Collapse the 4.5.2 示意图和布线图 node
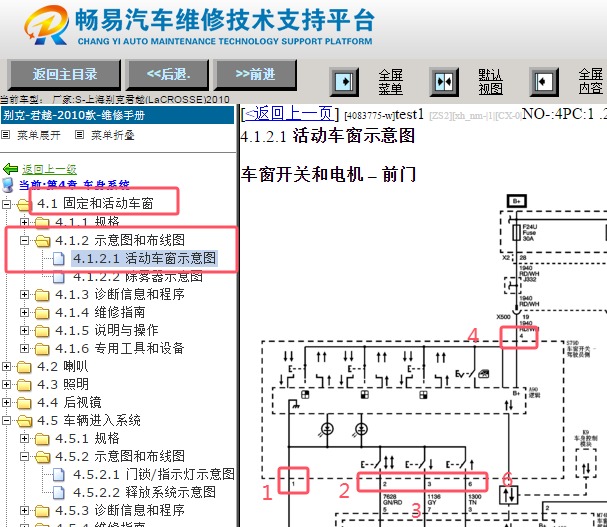 tap(24, 456)
